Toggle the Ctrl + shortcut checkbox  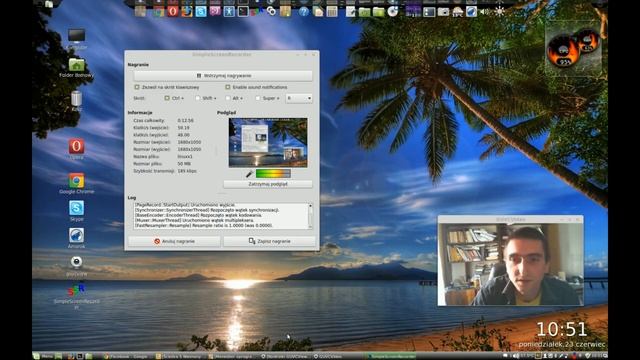[x=167, y=98]
